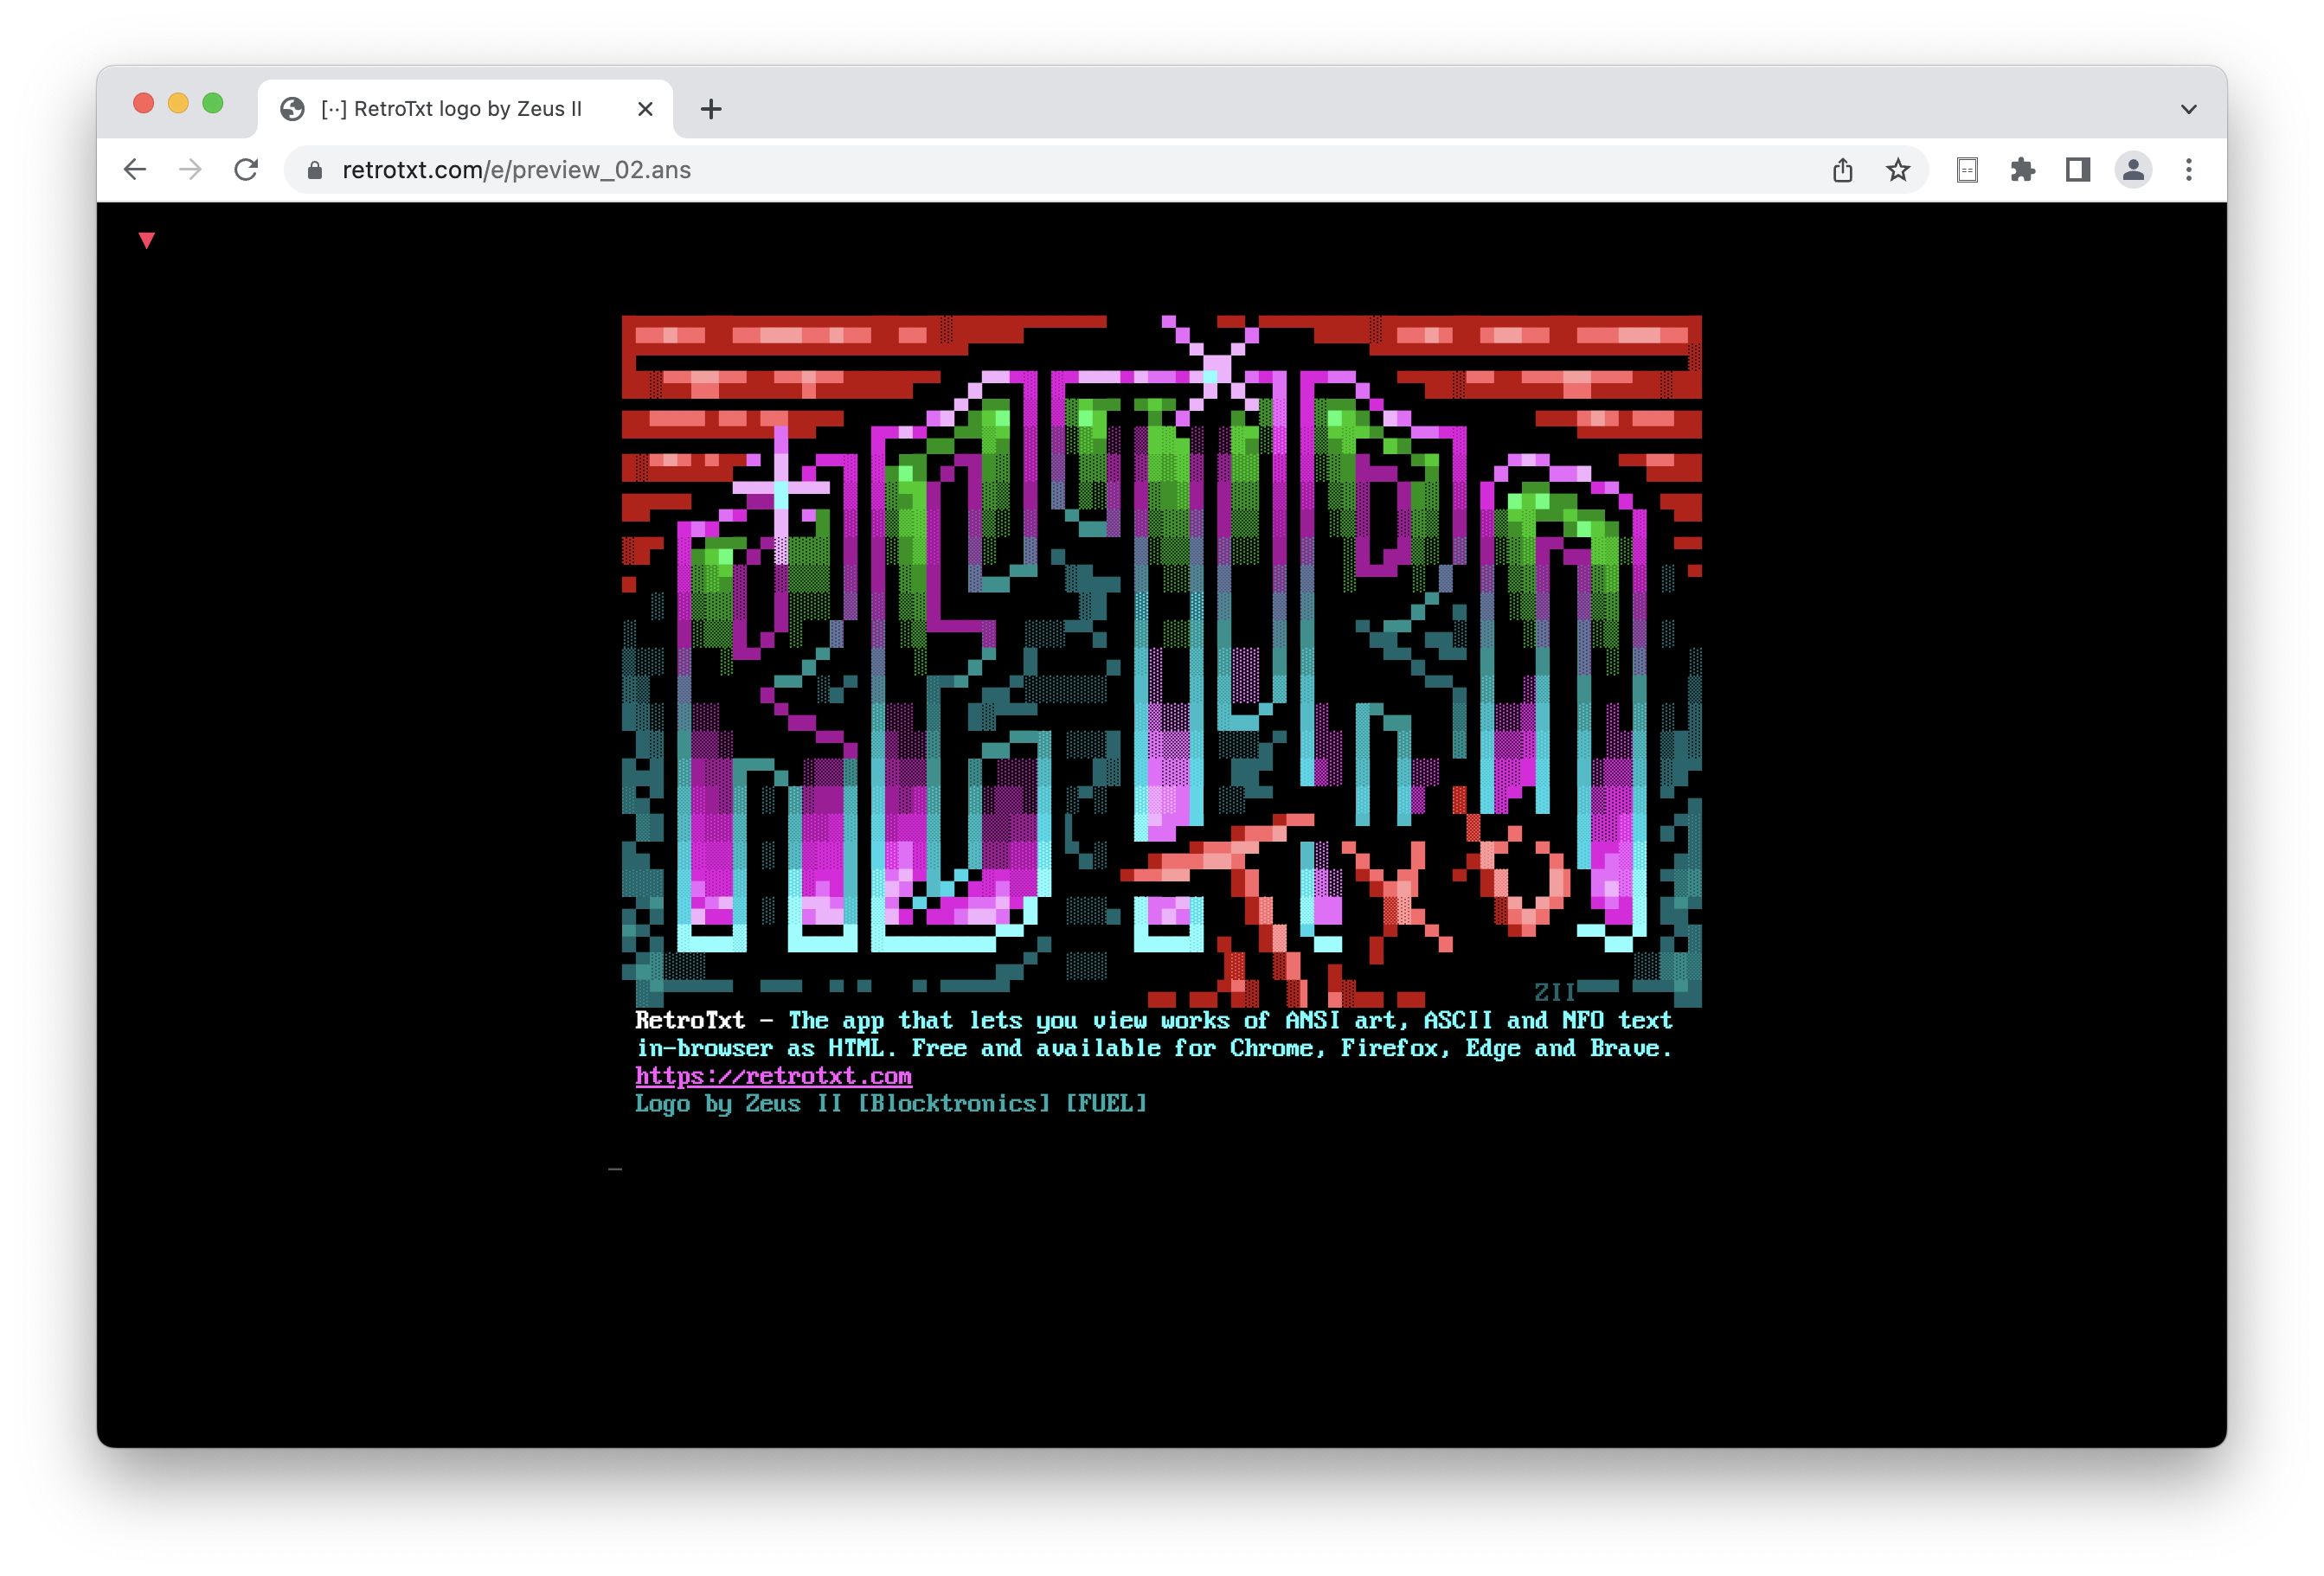
Task: Click the white 'RetroTxt' heading in the description
Action: coord(690,1020)
